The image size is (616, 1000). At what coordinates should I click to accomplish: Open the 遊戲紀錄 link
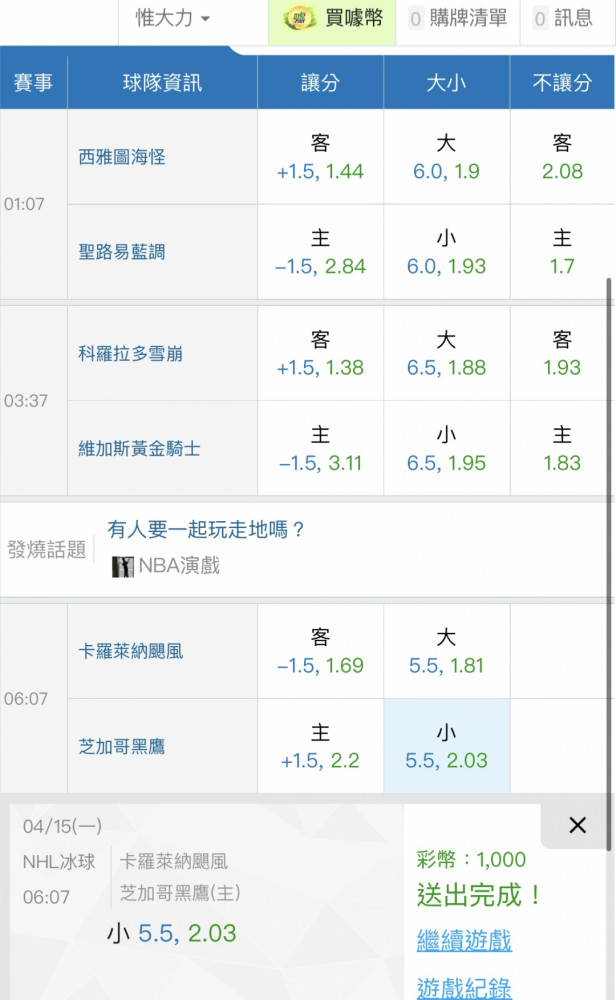(x=464, y=988)
